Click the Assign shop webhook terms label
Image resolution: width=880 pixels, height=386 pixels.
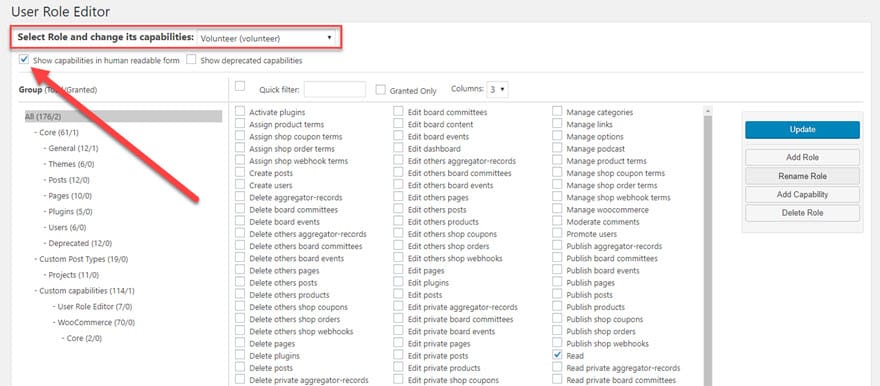point(299,161)
